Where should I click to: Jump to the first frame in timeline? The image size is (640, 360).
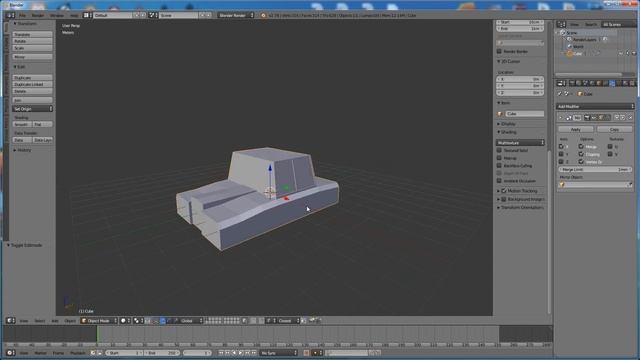tap(221, 353)
